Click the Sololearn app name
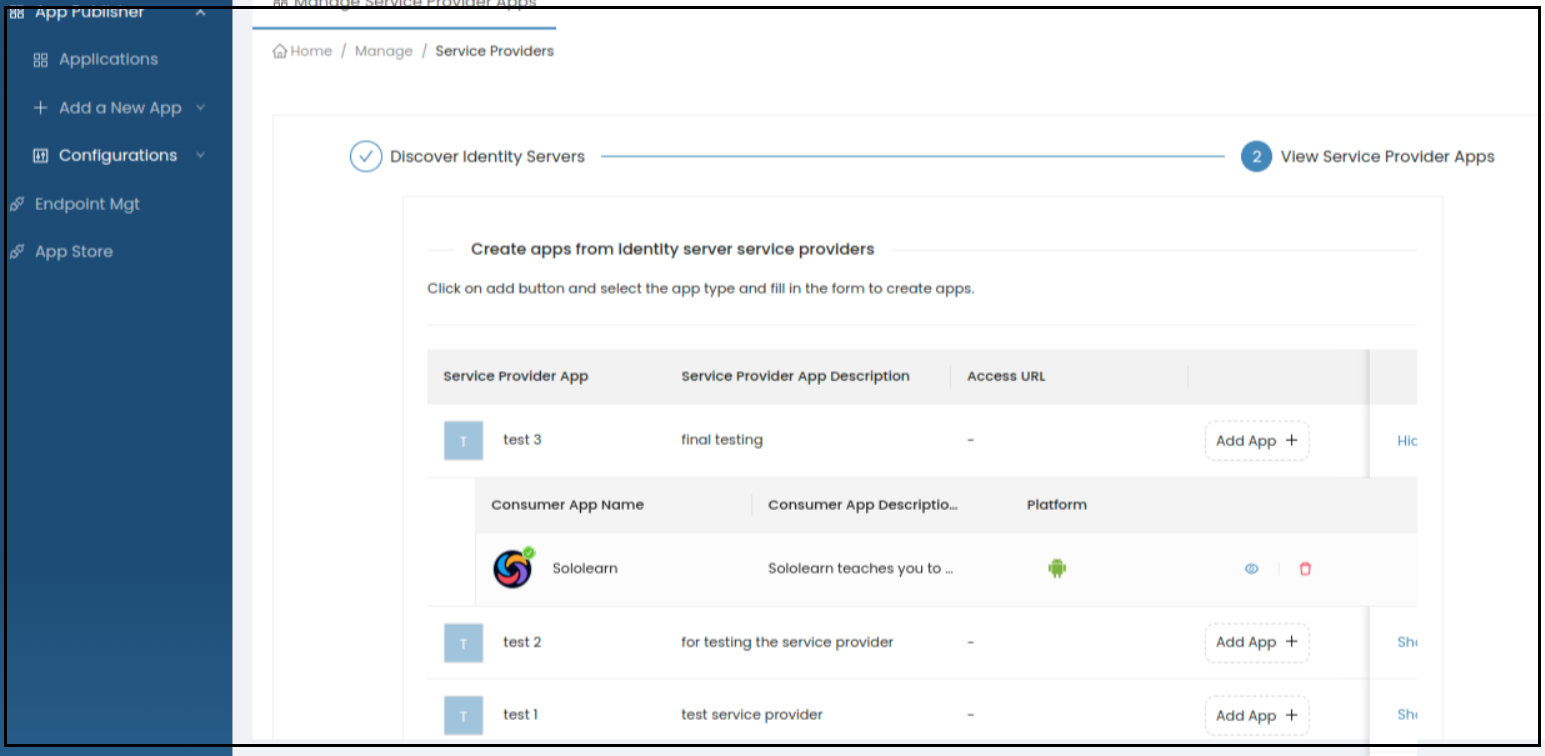 585,568
